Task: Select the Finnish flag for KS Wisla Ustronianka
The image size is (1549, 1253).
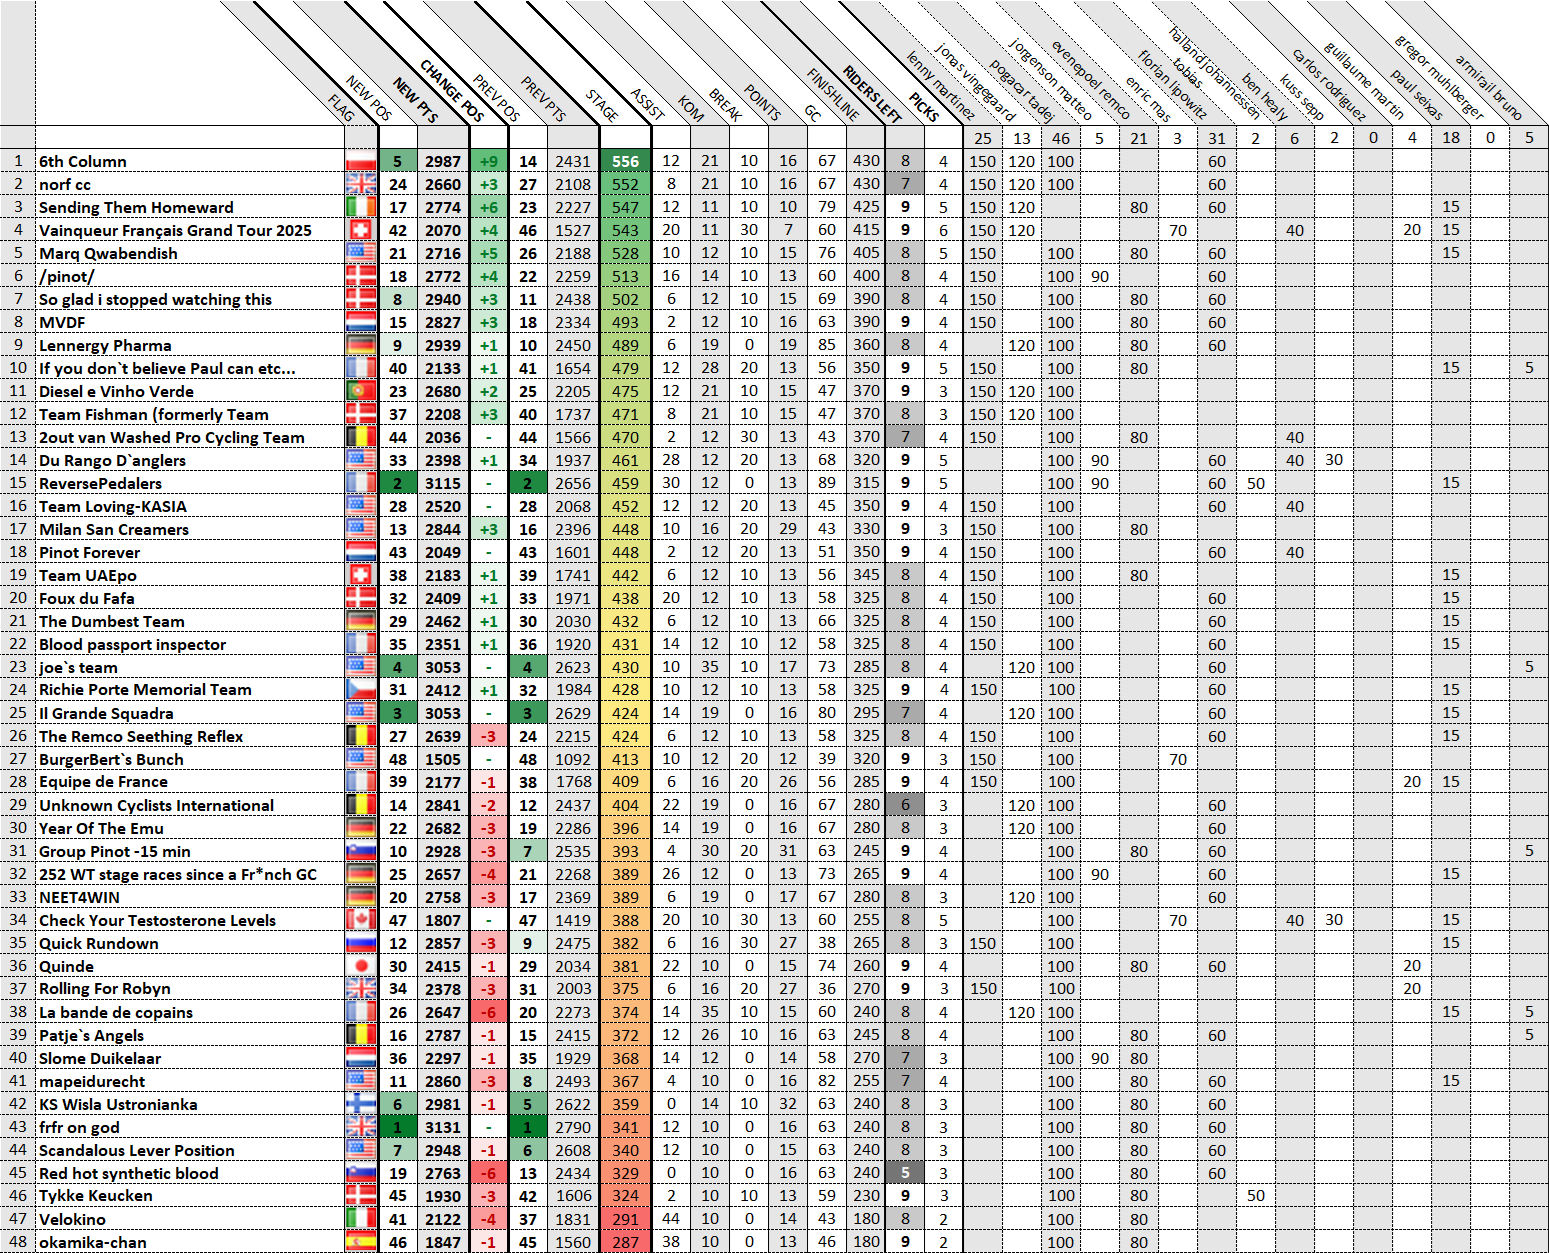Action: 361,1104
